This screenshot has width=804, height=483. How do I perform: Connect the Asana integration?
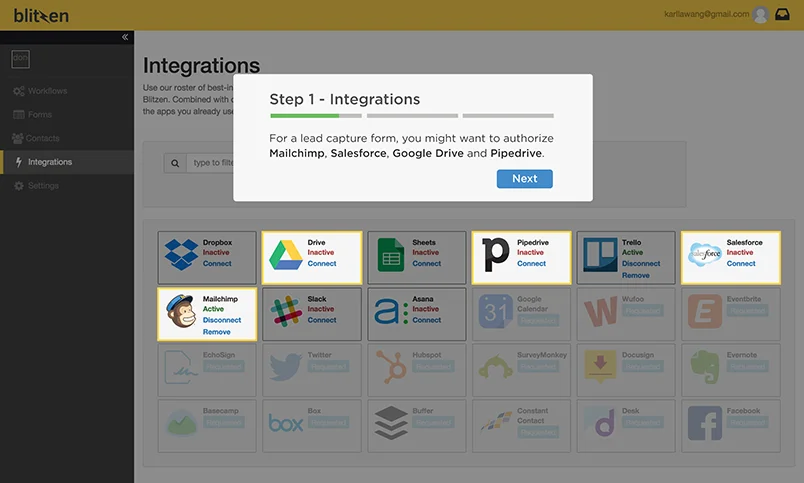tap(427, 320)
